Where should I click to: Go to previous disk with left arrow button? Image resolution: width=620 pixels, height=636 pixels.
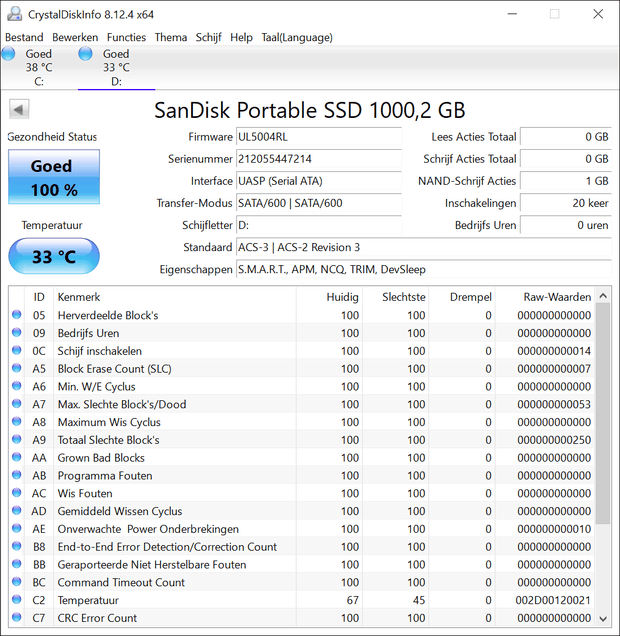[19, 109]
